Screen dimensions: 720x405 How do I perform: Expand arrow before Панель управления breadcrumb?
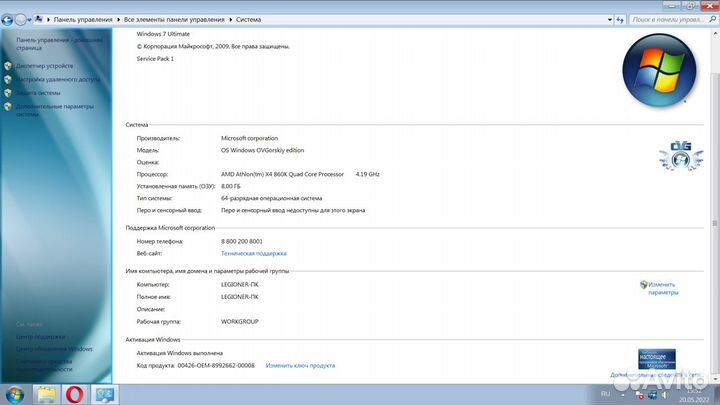[x=48, y=20]
